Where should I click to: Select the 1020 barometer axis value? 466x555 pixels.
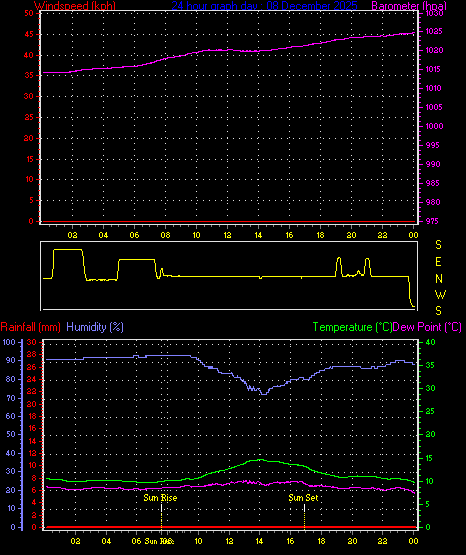[434, 50]
